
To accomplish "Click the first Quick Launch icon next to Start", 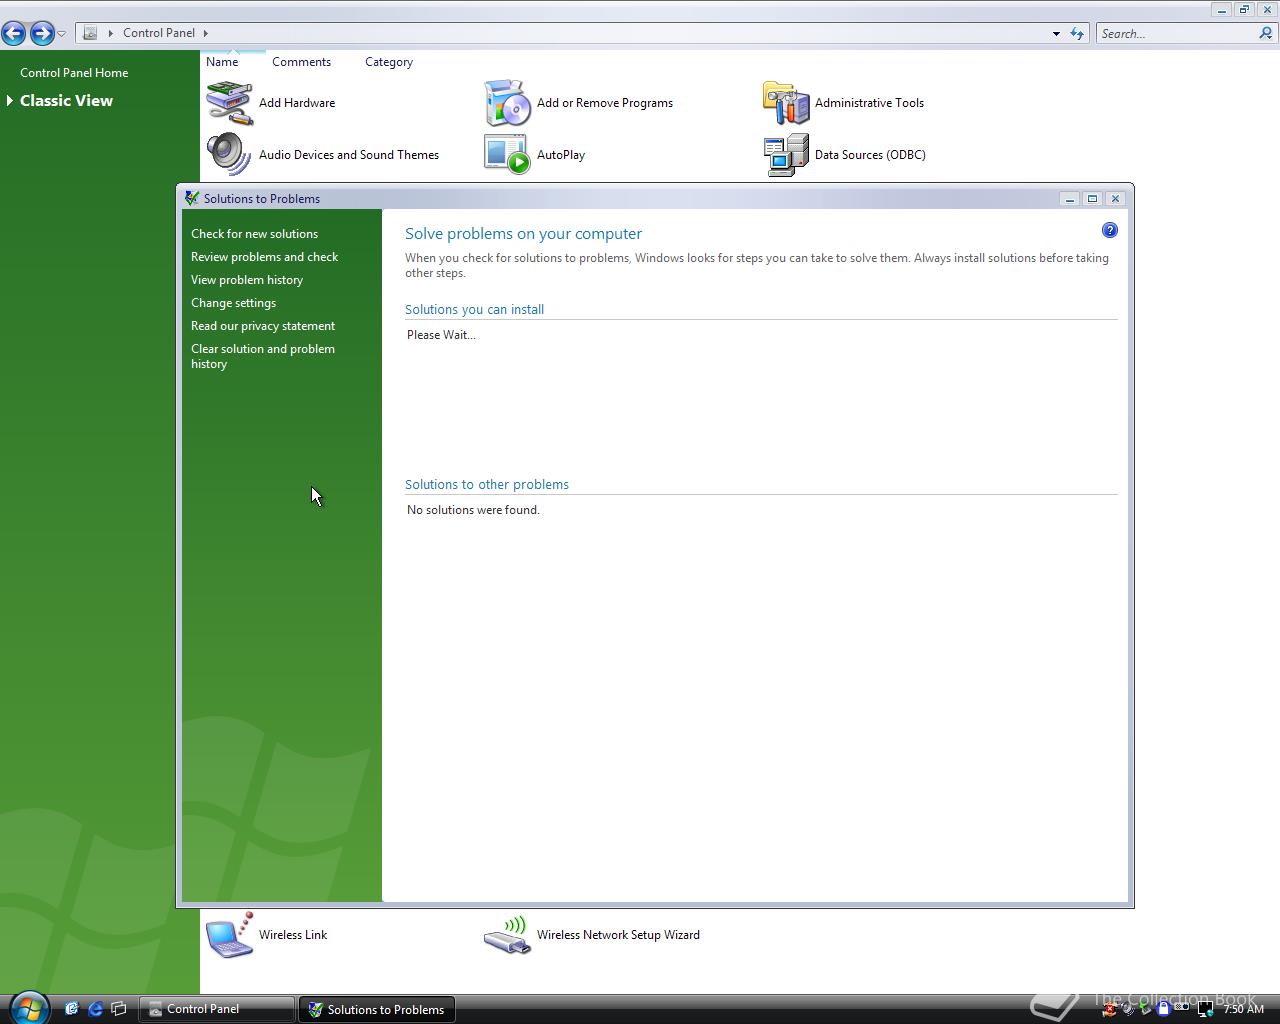I will pyautogui.click(x=71, y=1009).
